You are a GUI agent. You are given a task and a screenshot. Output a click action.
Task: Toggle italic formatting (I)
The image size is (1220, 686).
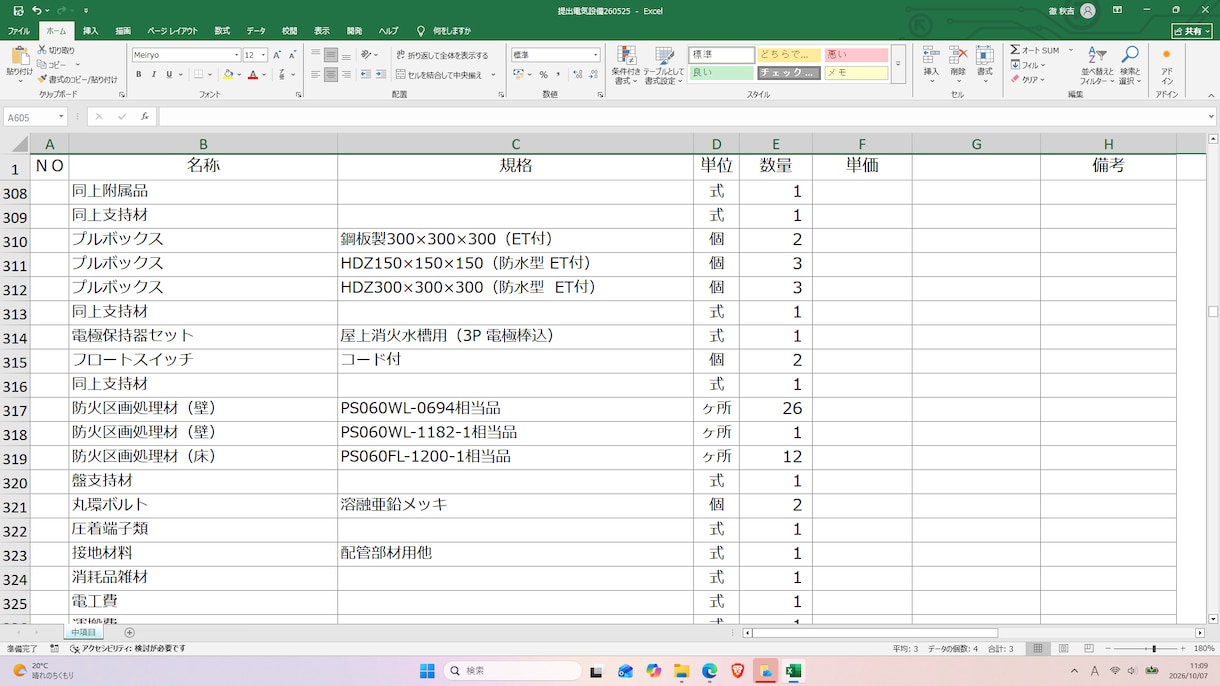154,75
